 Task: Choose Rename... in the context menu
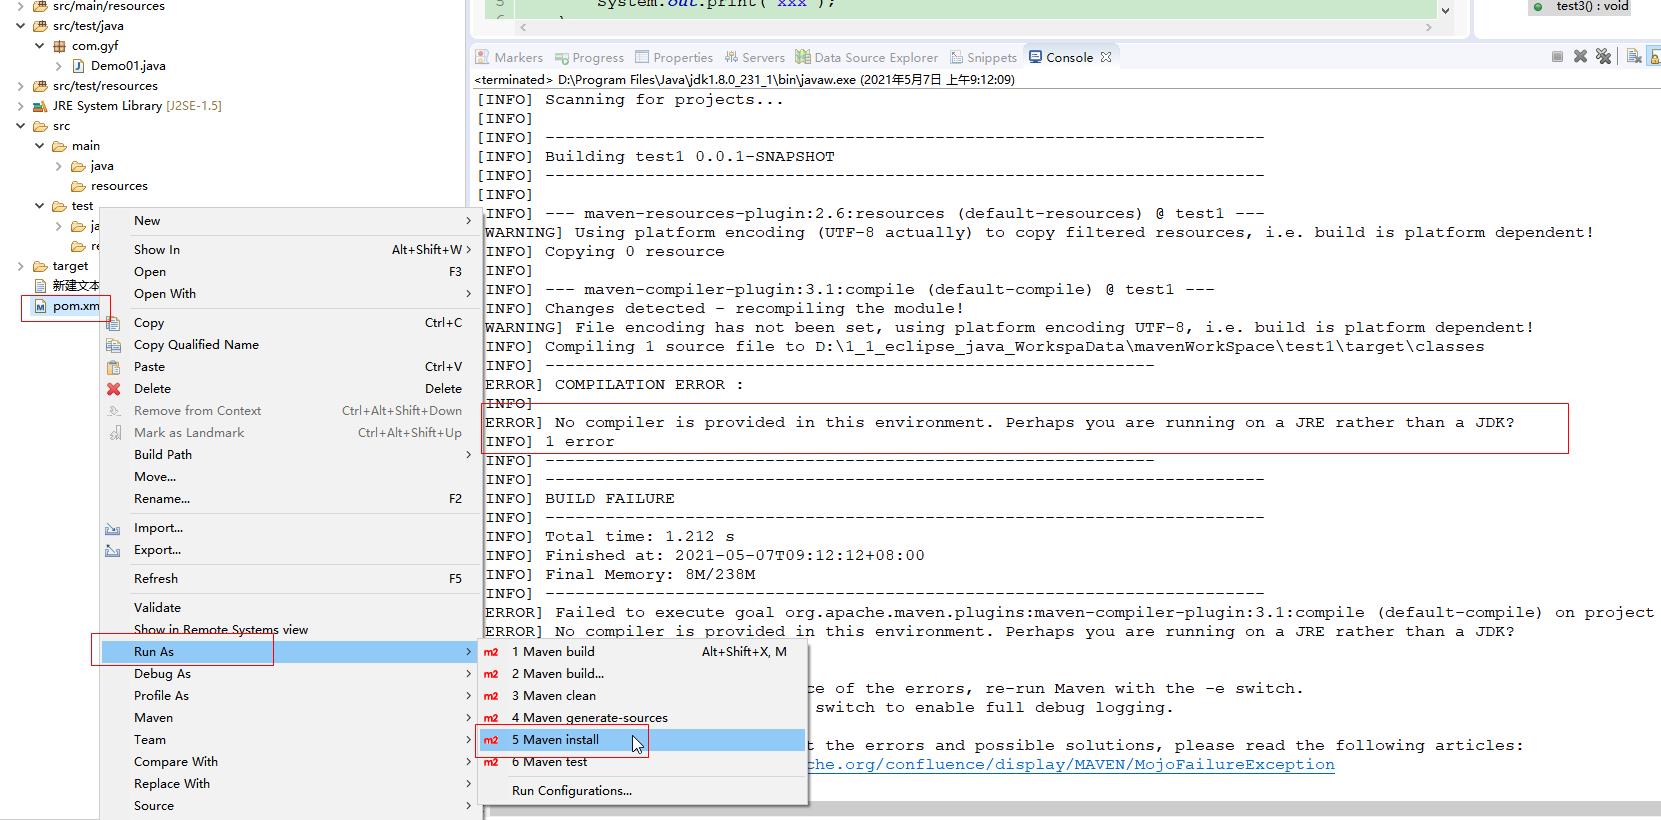290,499
